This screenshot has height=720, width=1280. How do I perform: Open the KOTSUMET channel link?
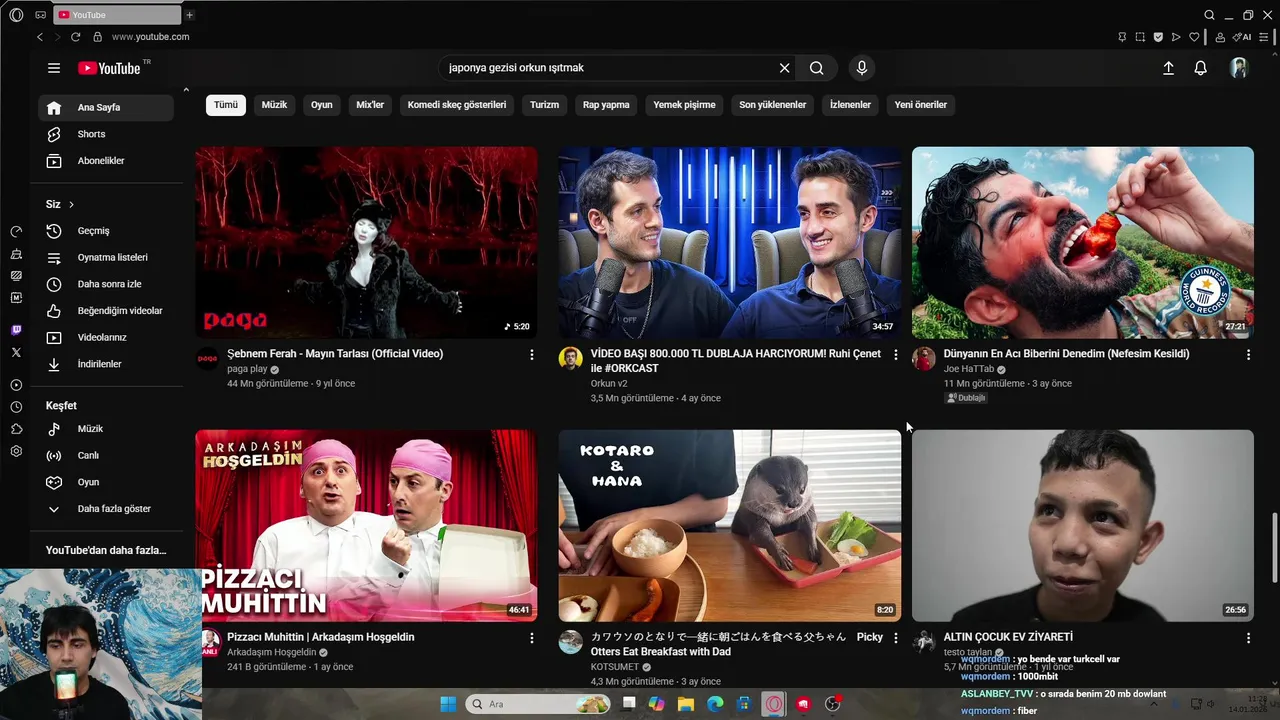(615, 667)
